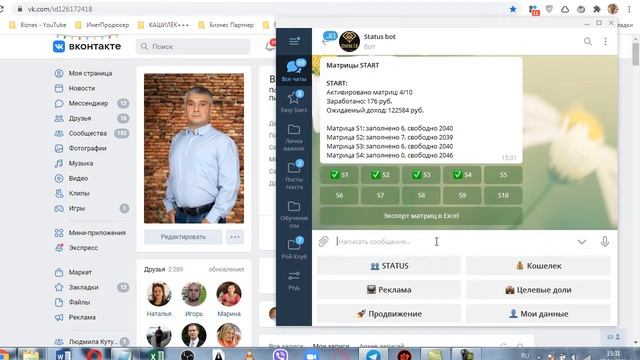The width and height of the screenshot is (640, 360).
Task: Open the Ред. folder settings icon
Action: pos(294,281)
